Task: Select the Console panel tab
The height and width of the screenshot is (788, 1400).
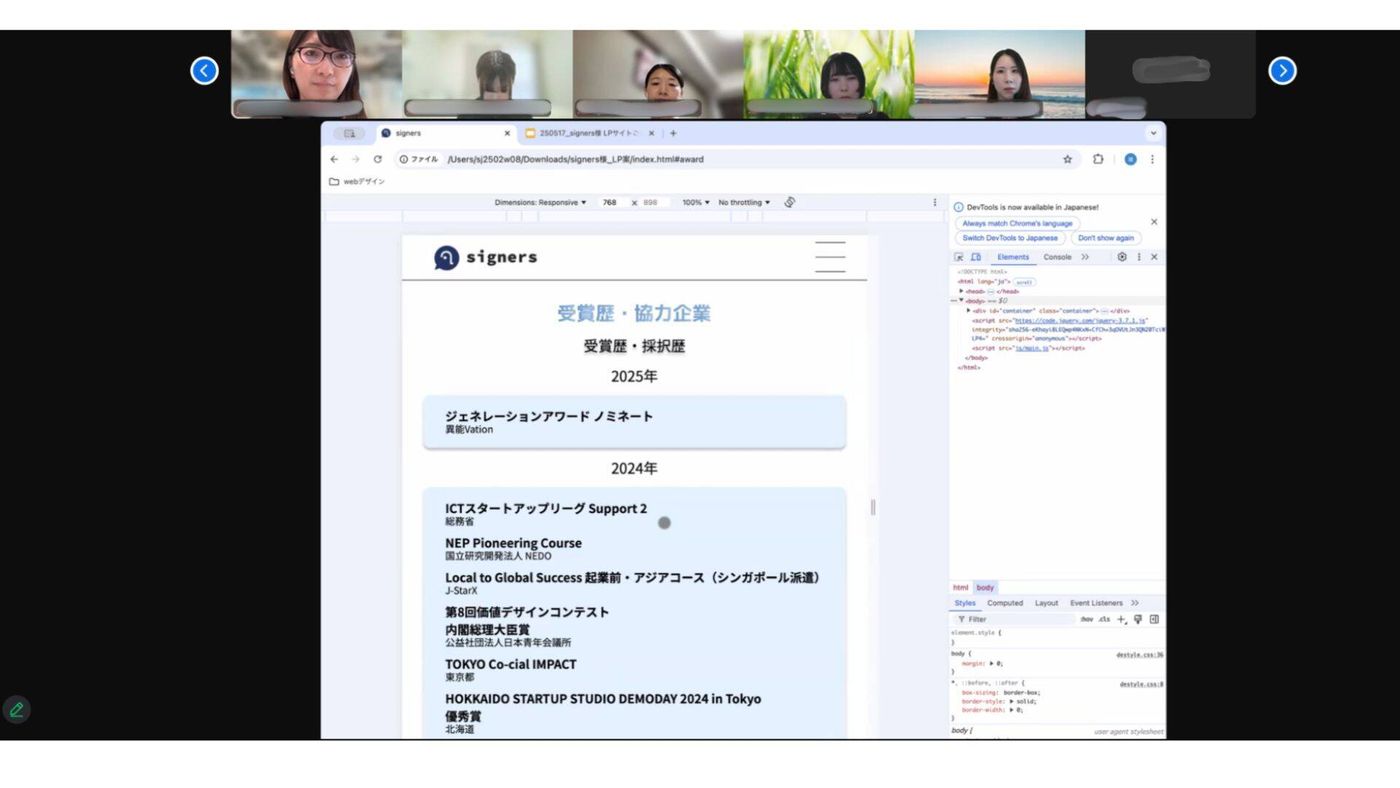Action: pos(1057,257)
